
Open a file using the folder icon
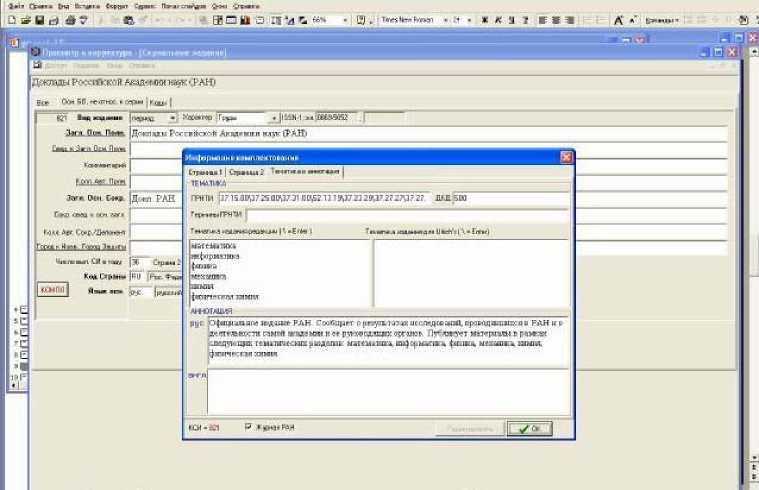[26, 20]
